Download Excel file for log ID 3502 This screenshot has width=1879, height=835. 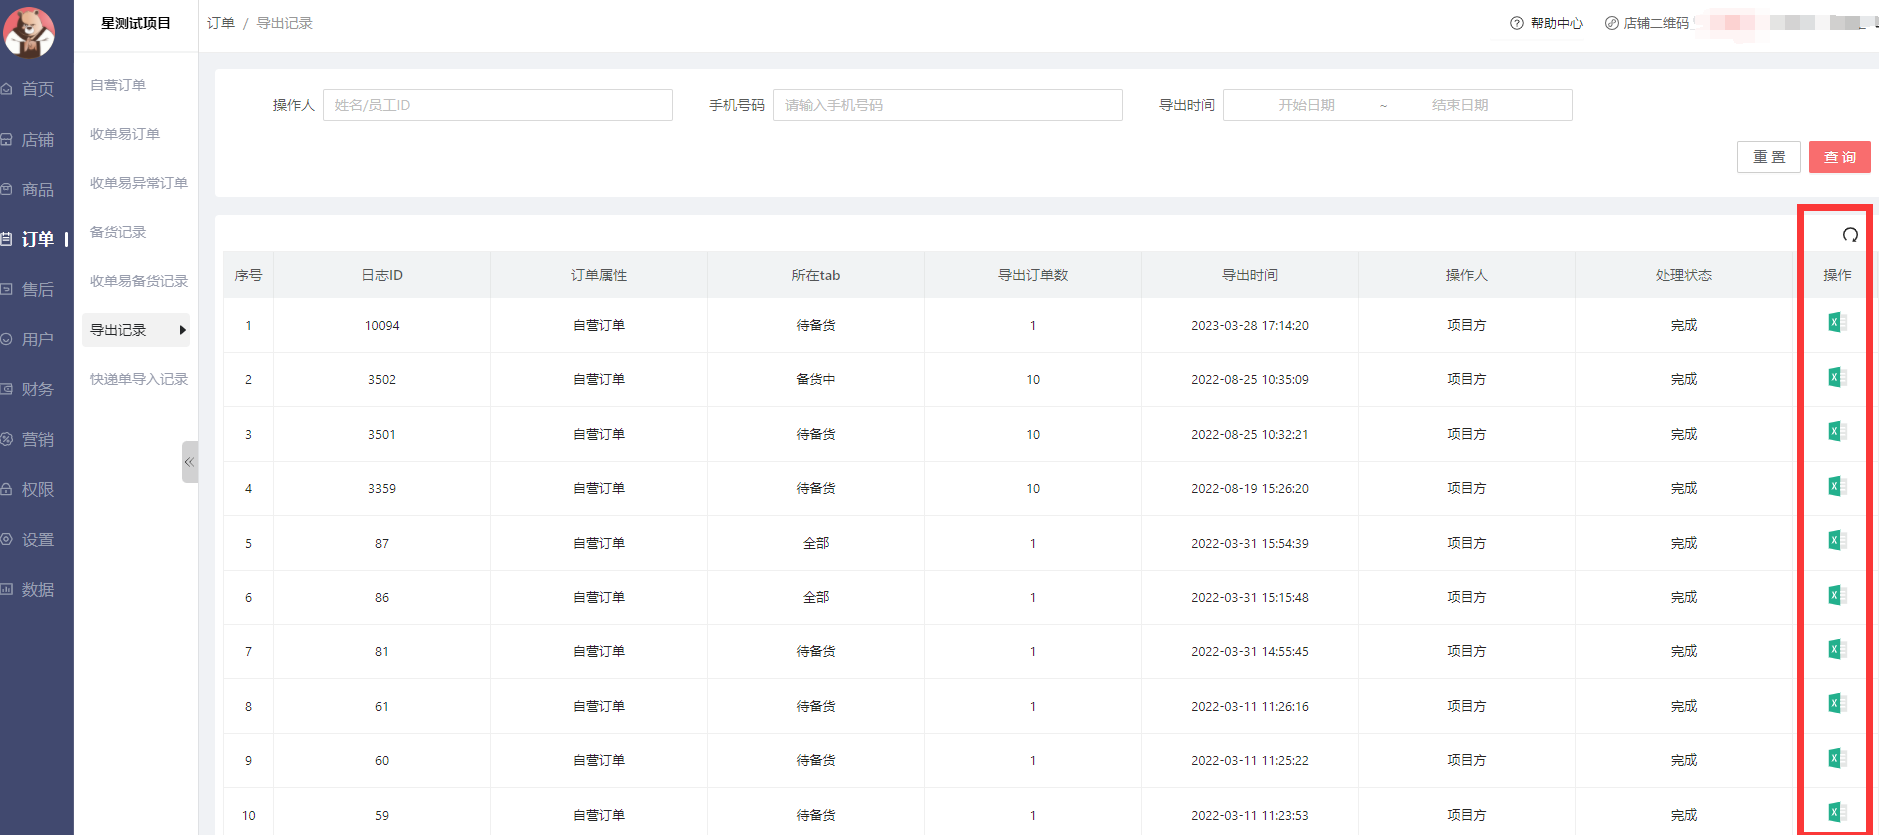coord(1836,378)
